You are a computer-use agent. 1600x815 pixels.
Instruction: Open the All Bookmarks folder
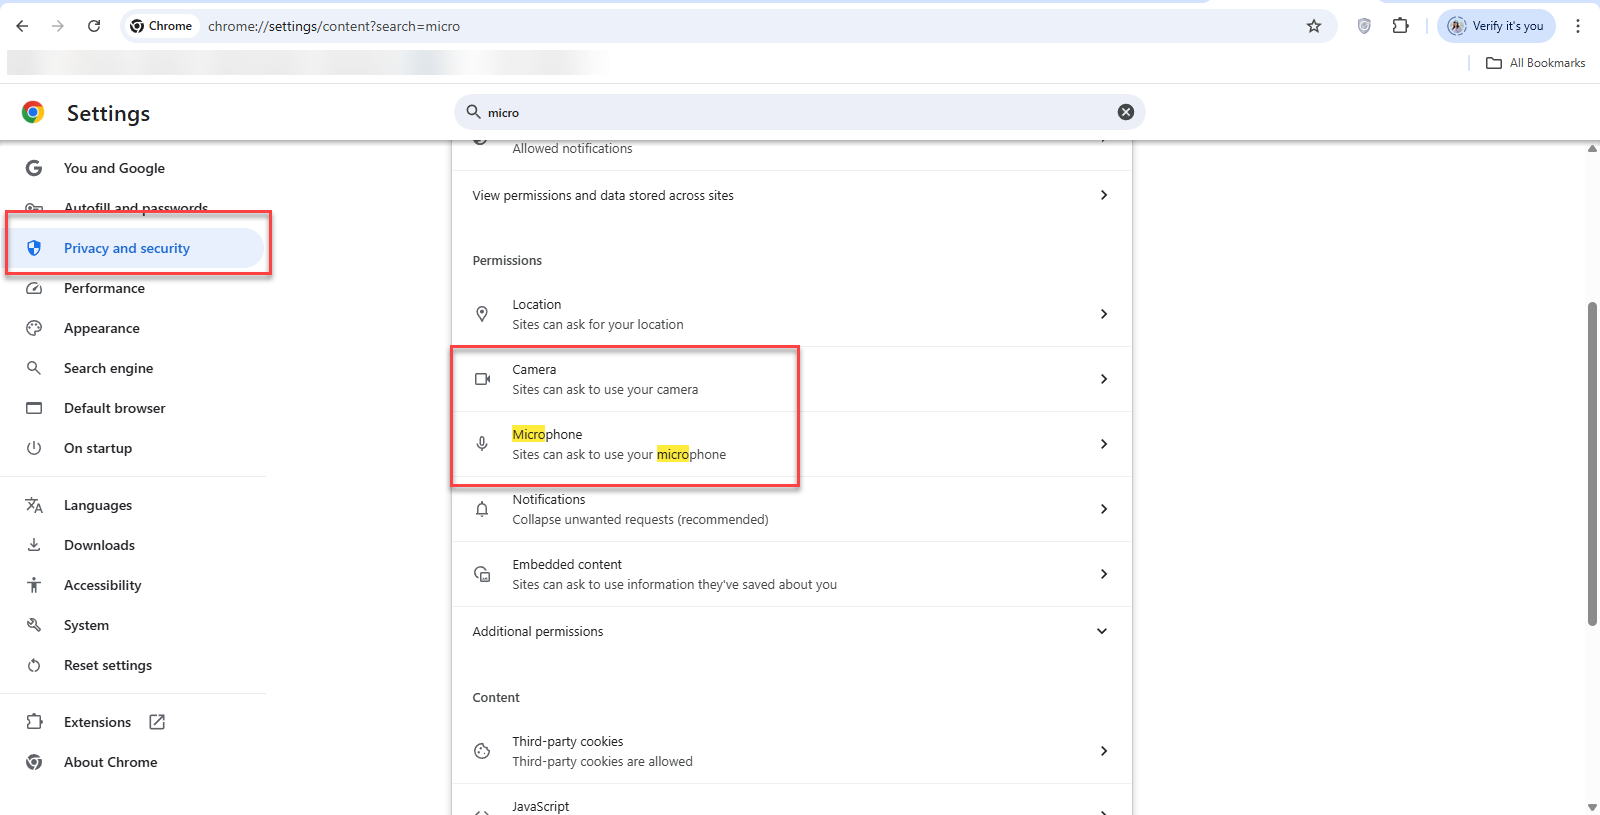point(1536,63)
